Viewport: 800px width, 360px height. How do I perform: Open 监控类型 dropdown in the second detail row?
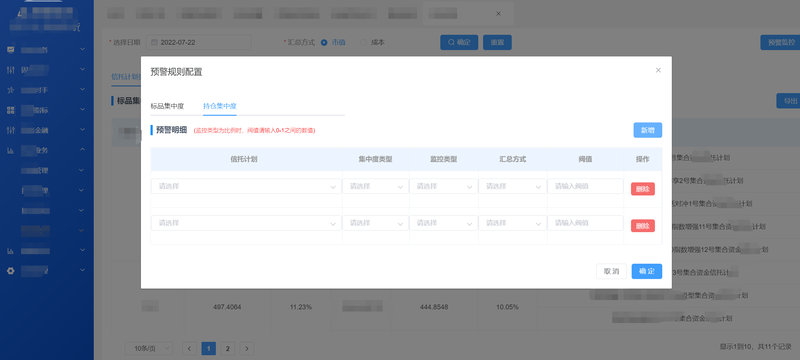tap(443, 223)
